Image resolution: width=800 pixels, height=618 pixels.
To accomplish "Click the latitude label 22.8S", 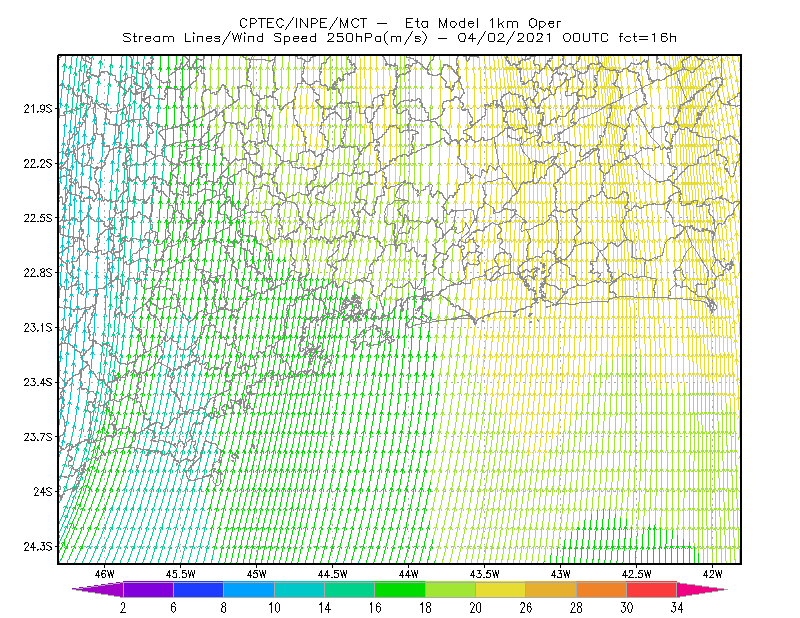I will pyautogui.click(x=38, y=273).
